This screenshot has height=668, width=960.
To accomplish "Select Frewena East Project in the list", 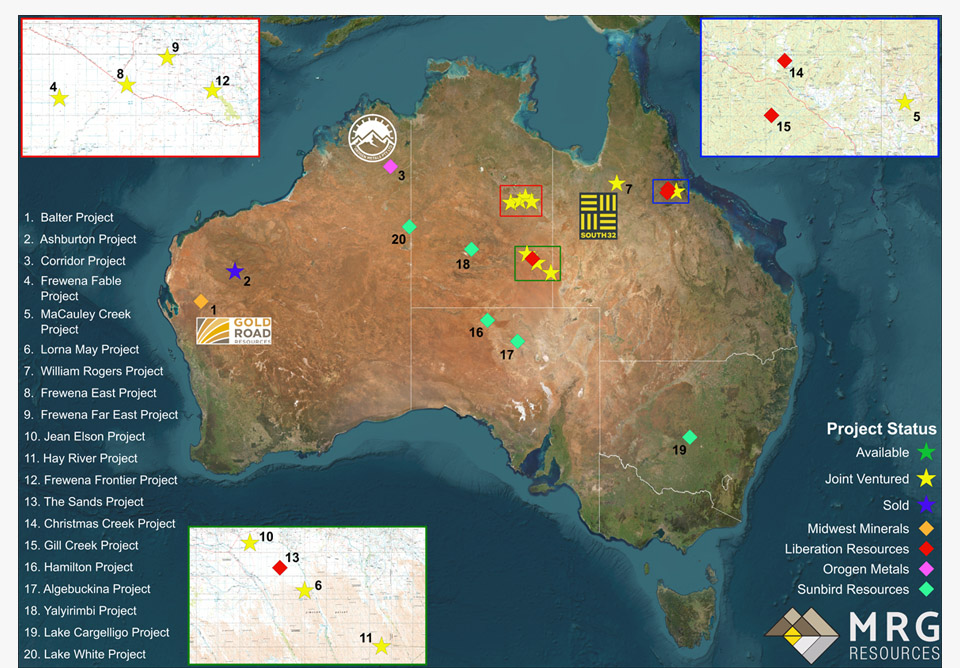I will tap(98, 393).
